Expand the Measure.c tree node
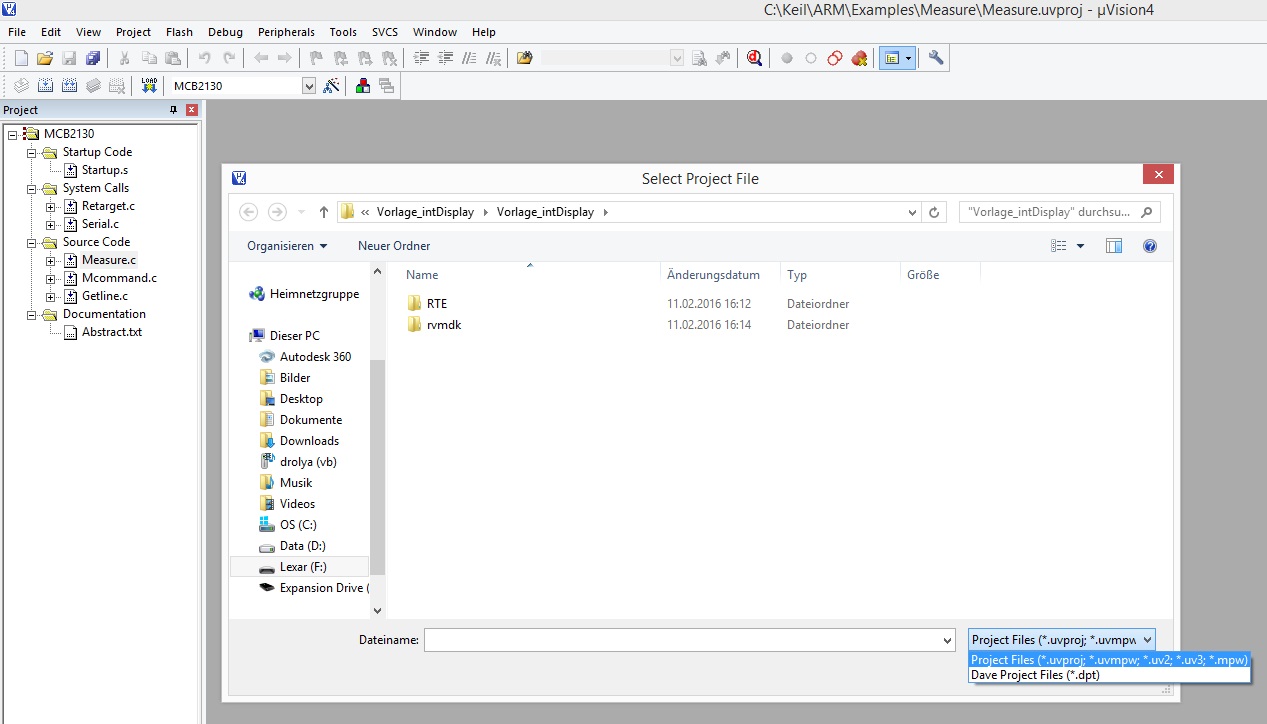The image size is (1267, 724). 50,260
